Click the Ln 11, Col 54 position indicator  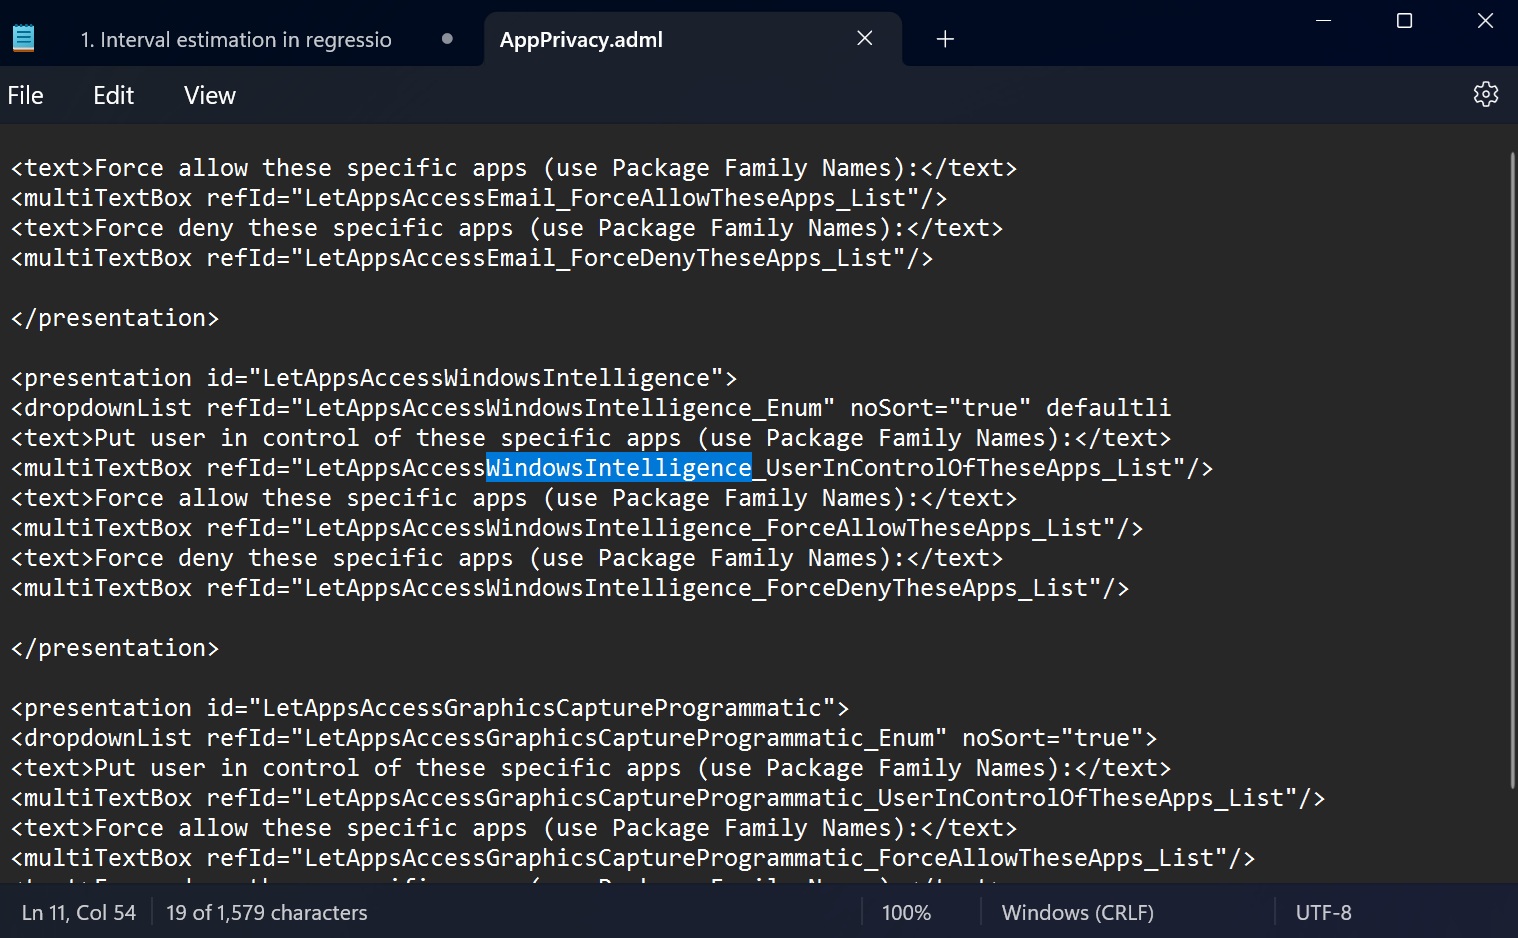[79, 913]
